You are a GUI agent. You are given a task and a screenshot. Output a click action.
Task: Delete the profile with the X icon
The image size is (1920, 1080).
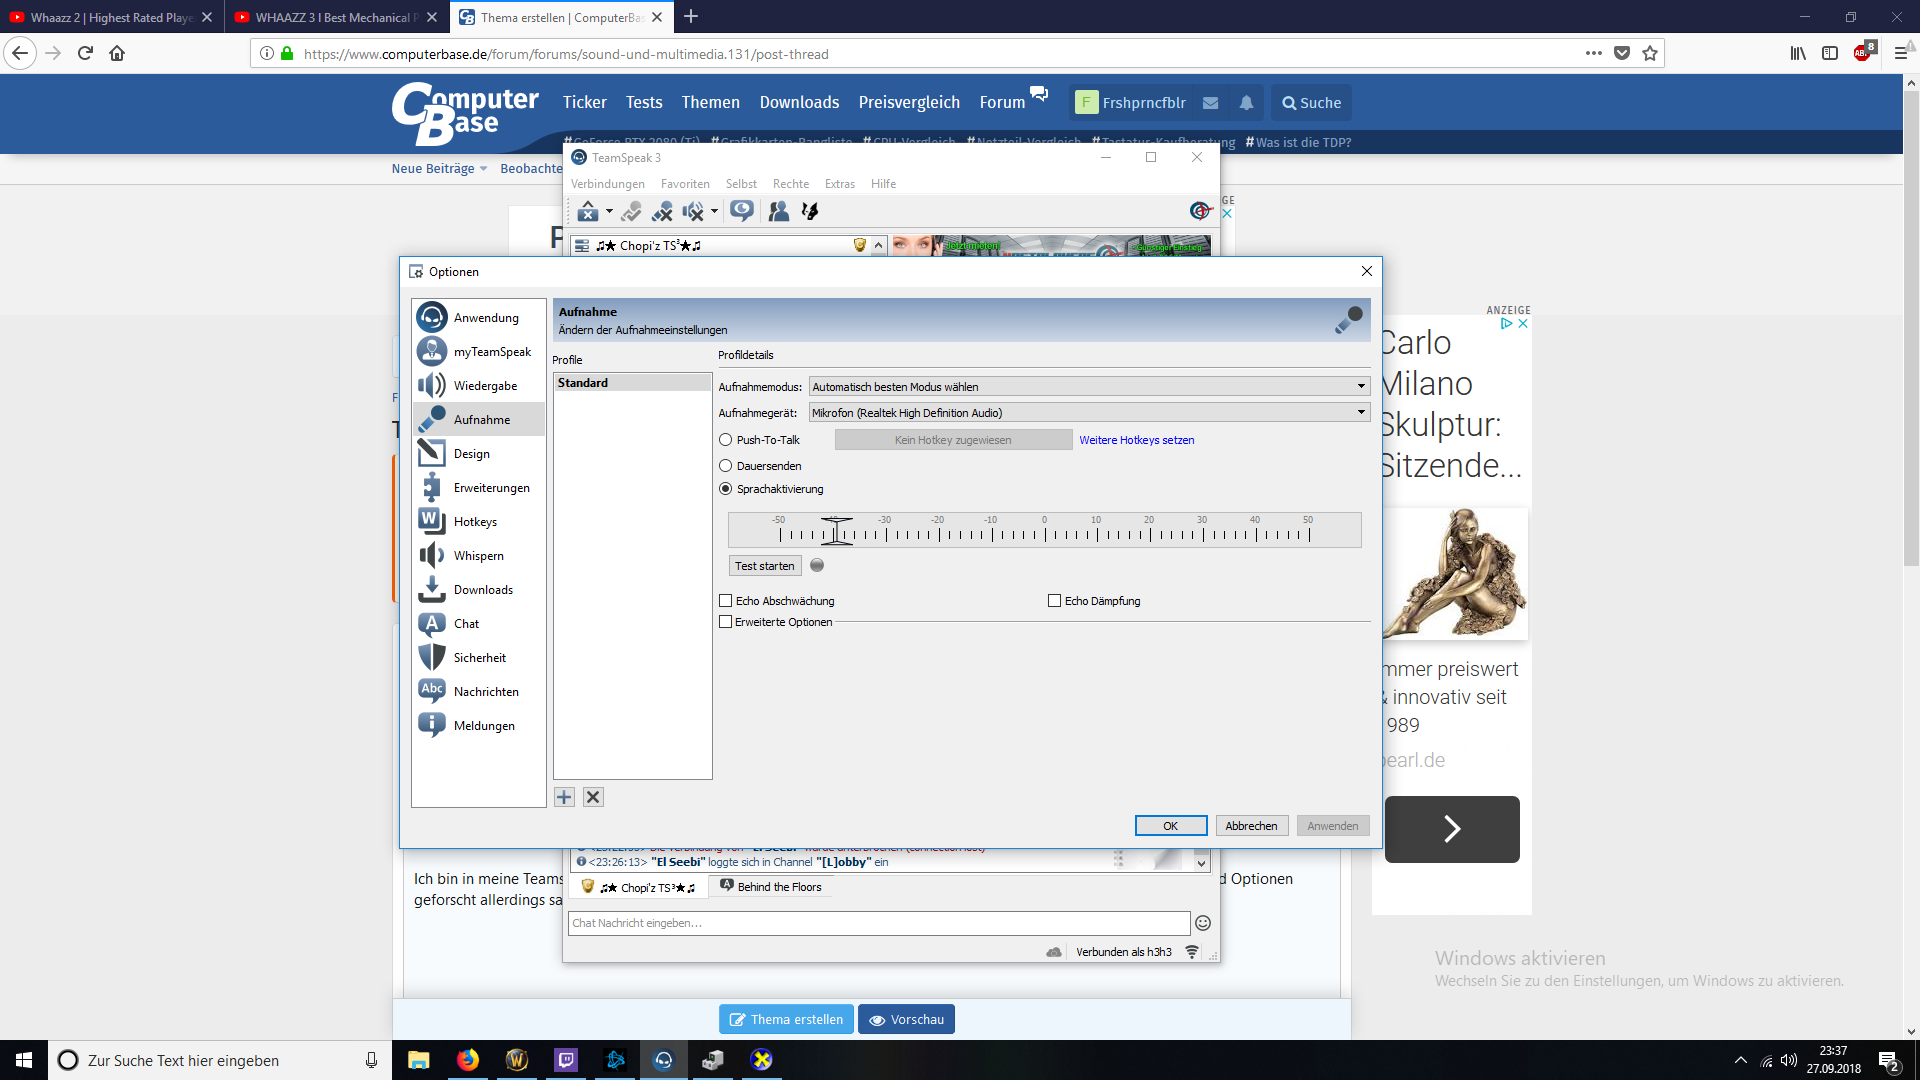[593, 797]
